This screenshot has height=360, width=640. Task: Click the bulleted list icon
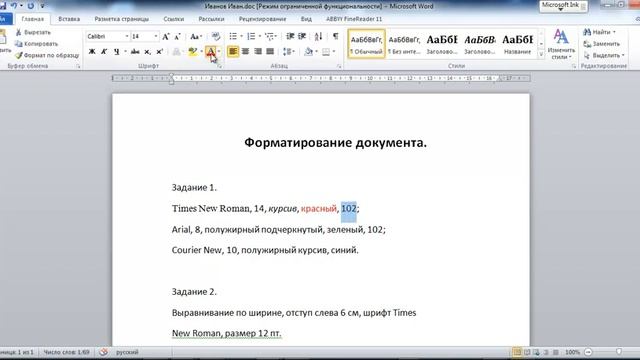(233, 37)
